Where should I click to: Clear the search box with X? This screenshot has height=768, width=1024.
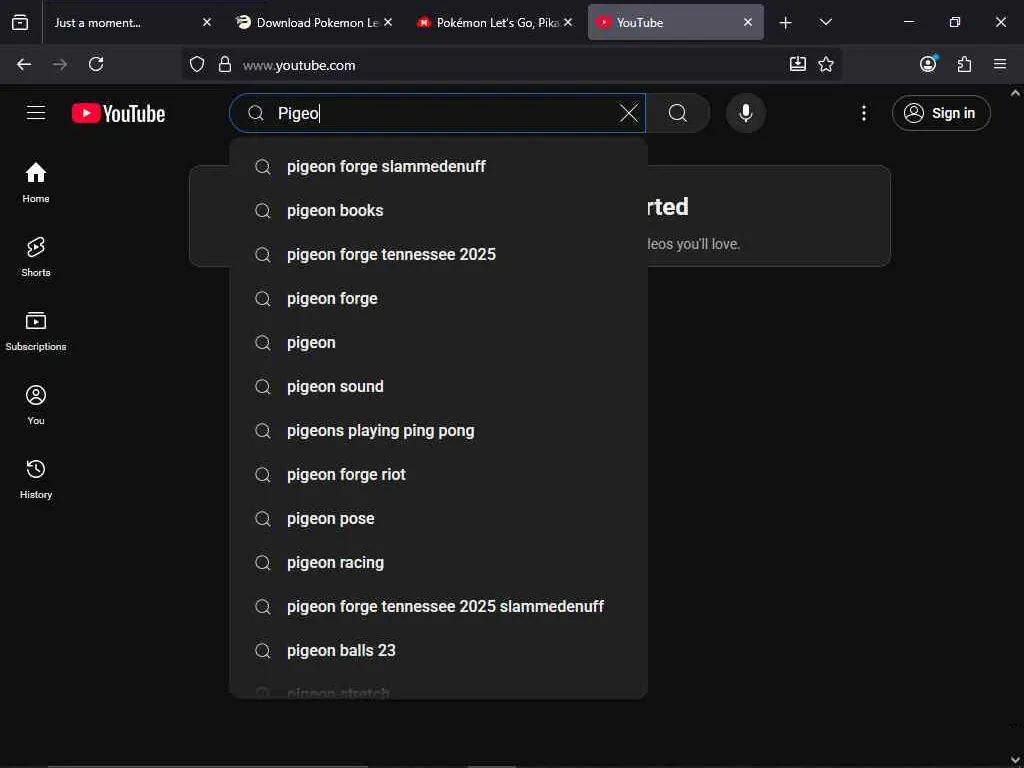tap(629, 113)
